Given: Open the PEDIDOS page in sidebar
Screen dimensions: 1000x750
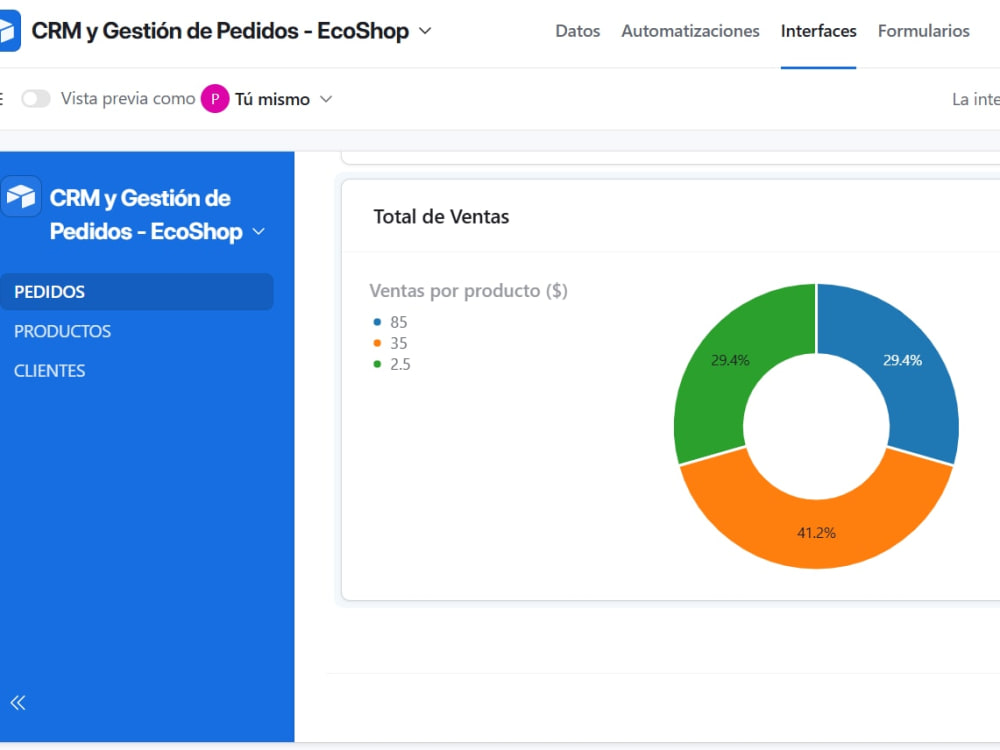Looking at the screenshot, I should tap(136, 291).
